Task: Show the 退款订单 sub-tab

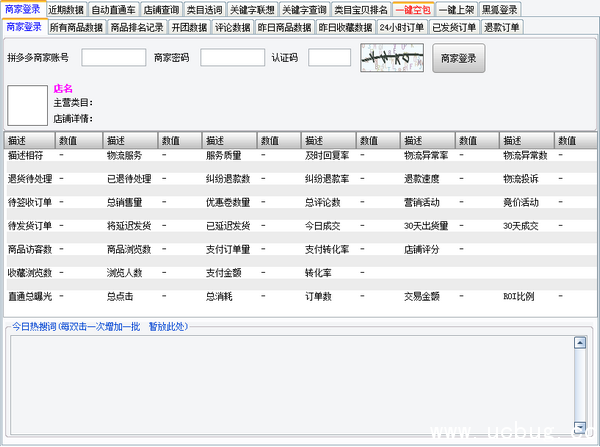Action: (500, 27)
